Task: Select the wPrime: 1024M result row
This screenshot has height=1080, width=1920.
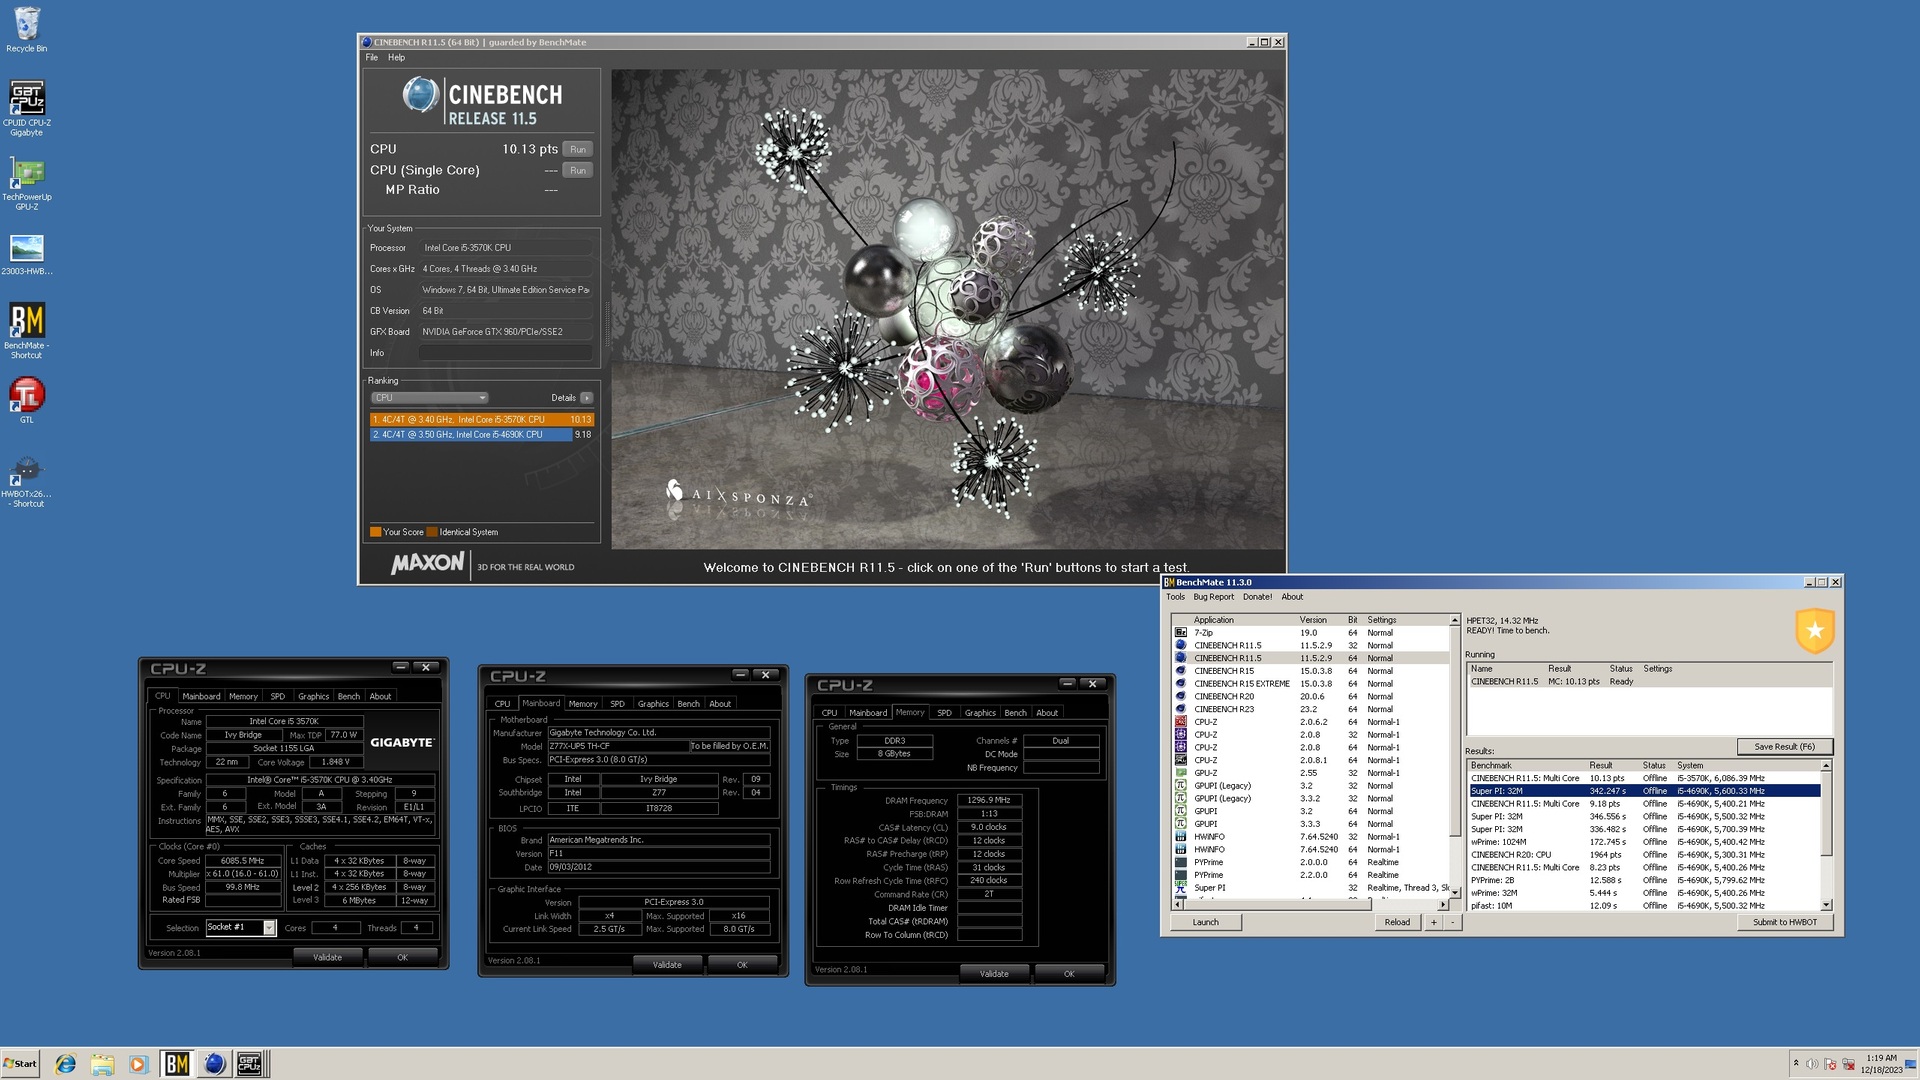Action: [1644, 842]
